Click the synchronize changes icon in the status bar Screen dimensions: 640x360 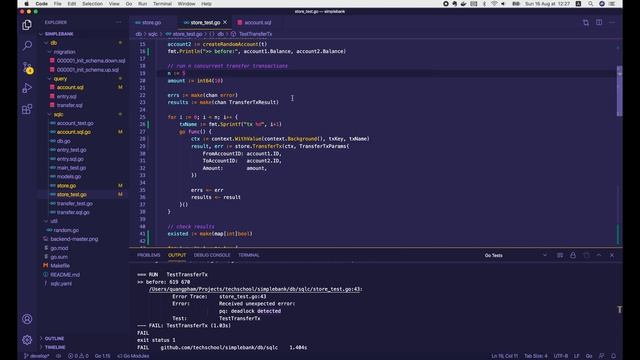(x=58, y=356)
